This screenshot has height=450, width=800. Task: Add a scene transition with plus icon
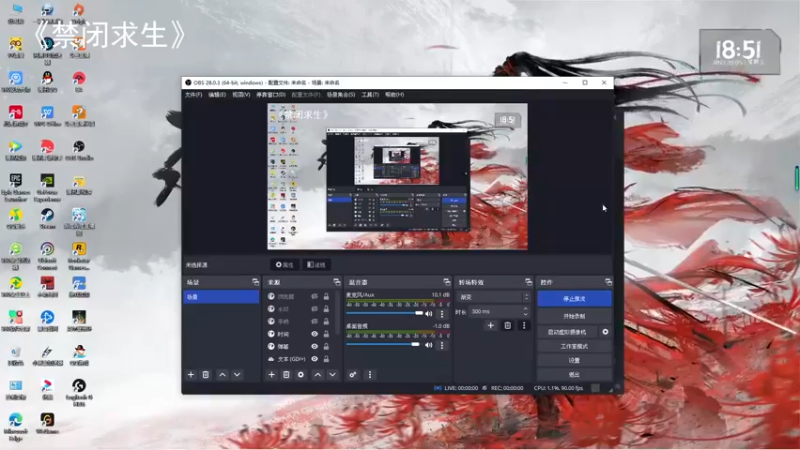(x=491, y=326)
